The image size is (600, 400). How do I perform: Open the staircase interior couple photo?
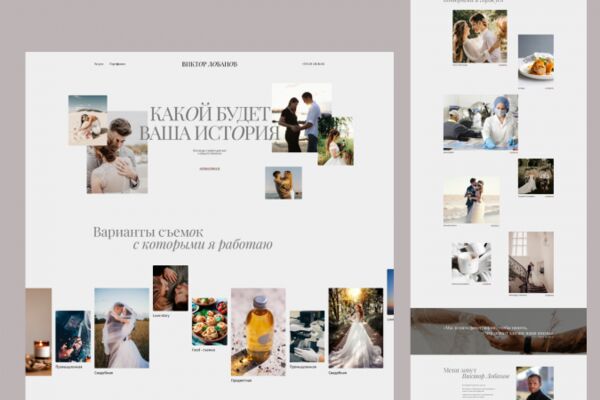tap(531, 262)
